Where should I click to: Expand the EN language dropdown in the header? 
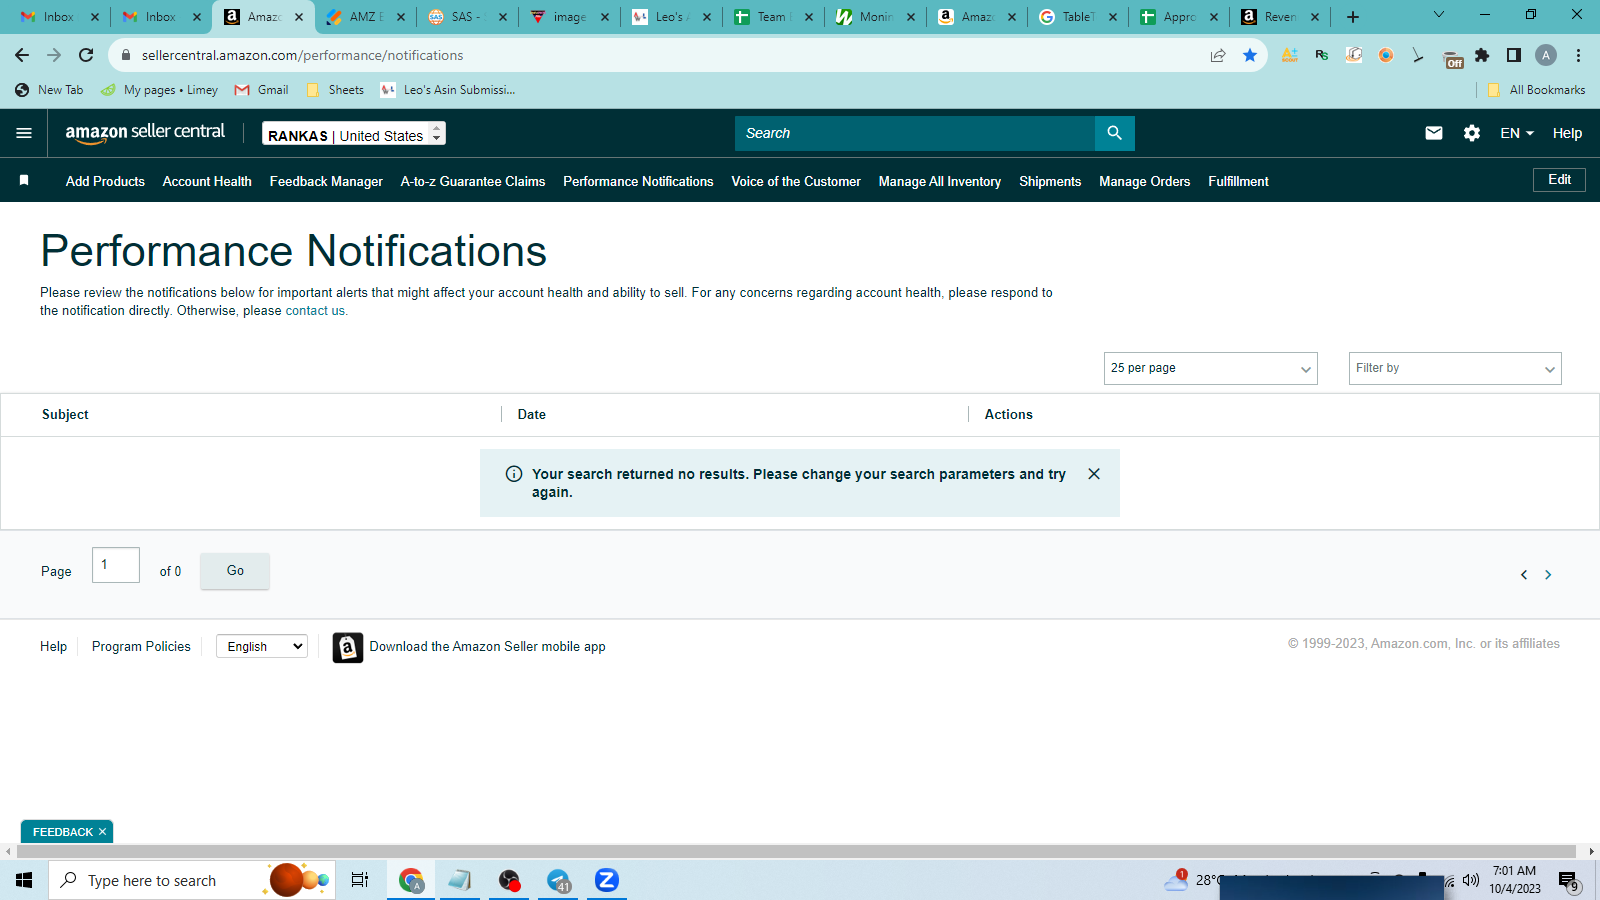point(1517,133)
